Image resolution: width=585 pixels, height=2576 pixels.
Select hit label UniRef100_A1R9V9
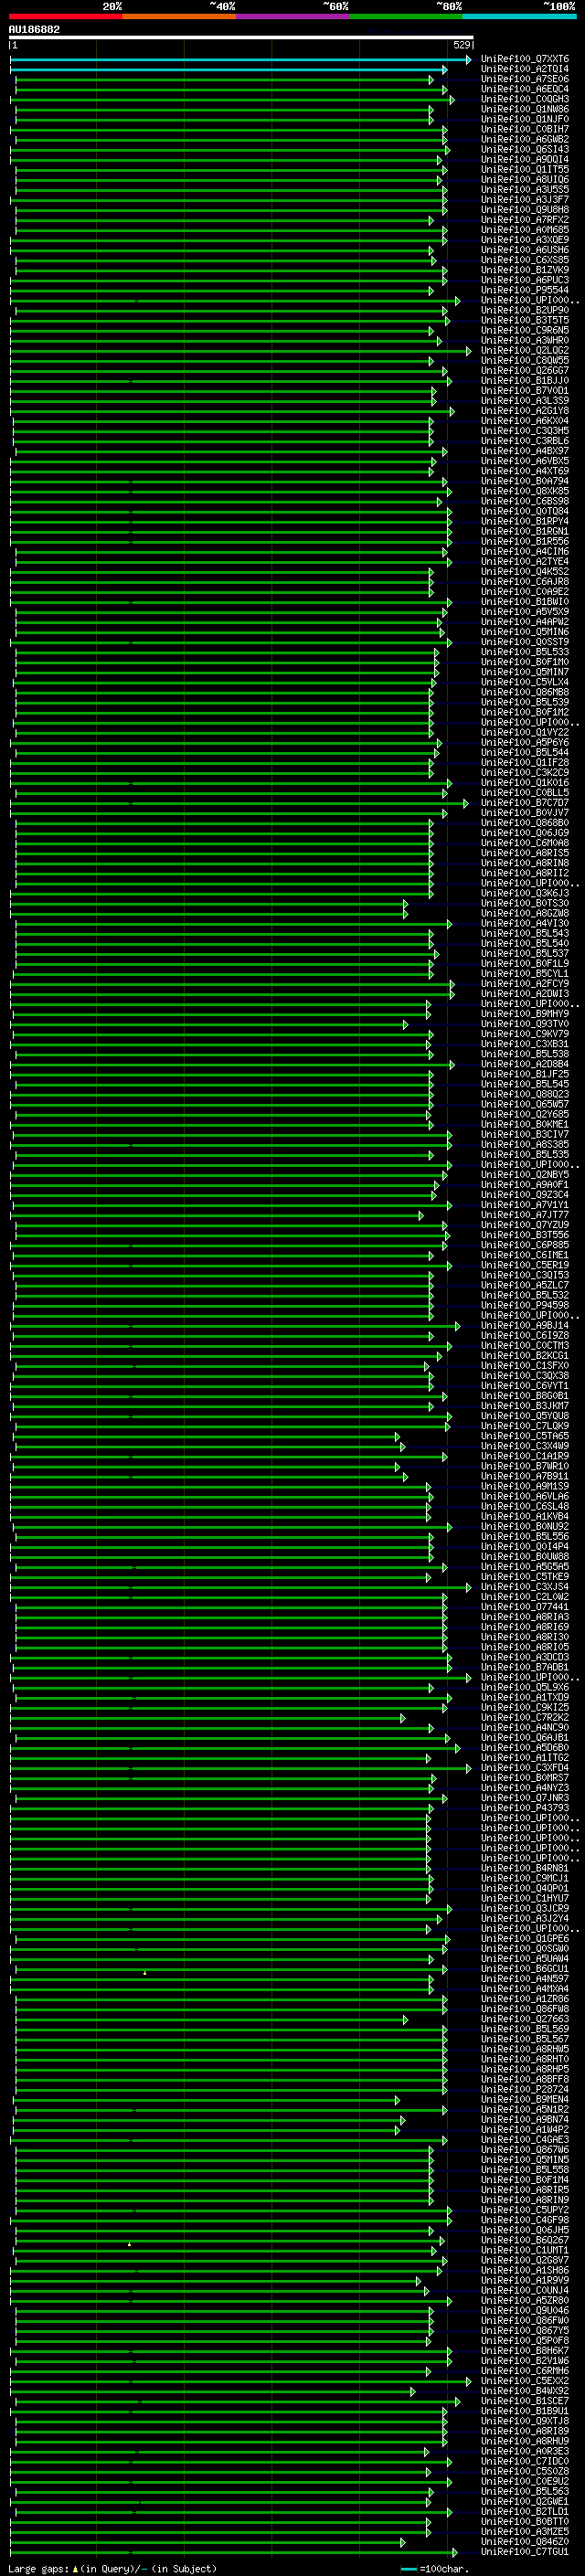pos(525,2280)
